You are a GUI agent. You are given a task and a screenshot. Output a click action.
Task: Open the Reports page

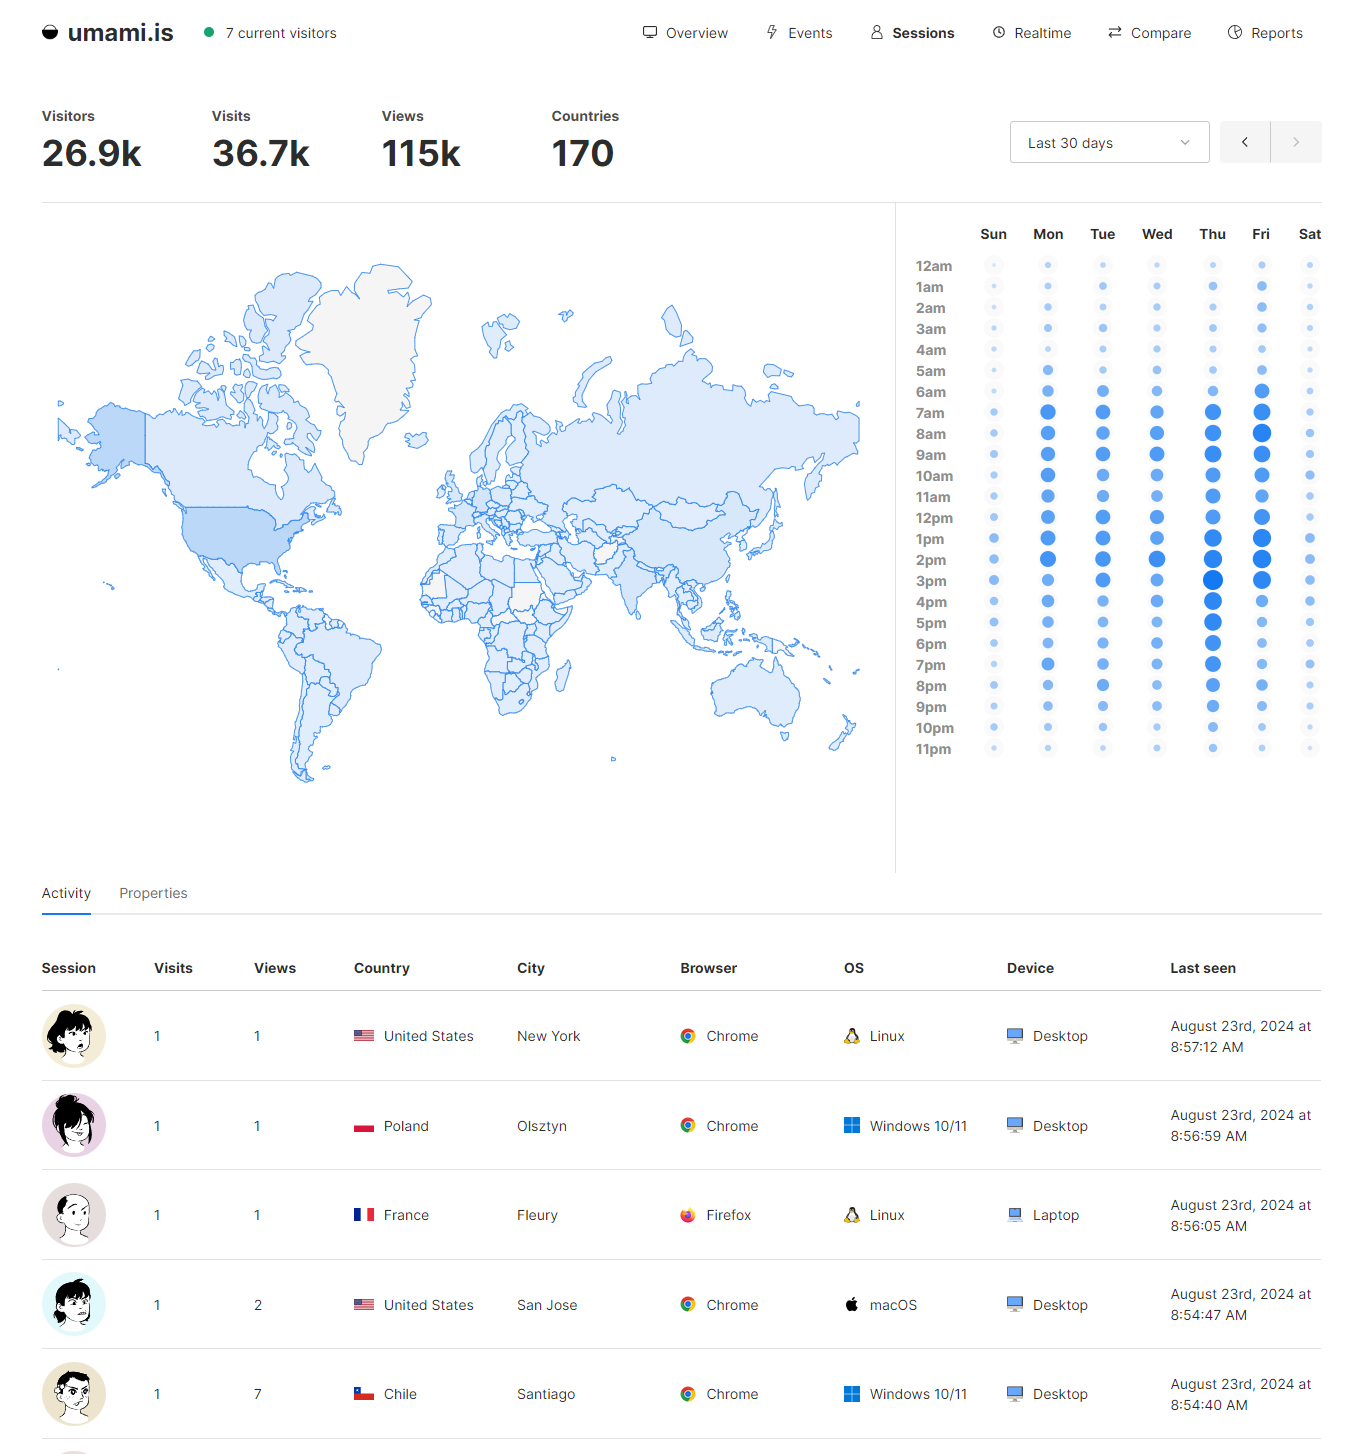pyautogui.click(x=1265, y=33)
